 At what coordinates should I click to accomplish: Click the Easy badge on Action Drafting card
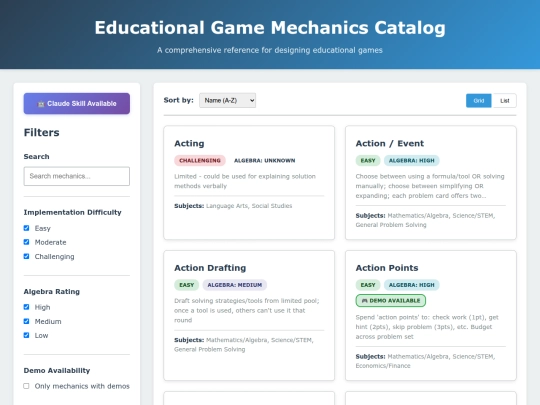tap(186, 285)
